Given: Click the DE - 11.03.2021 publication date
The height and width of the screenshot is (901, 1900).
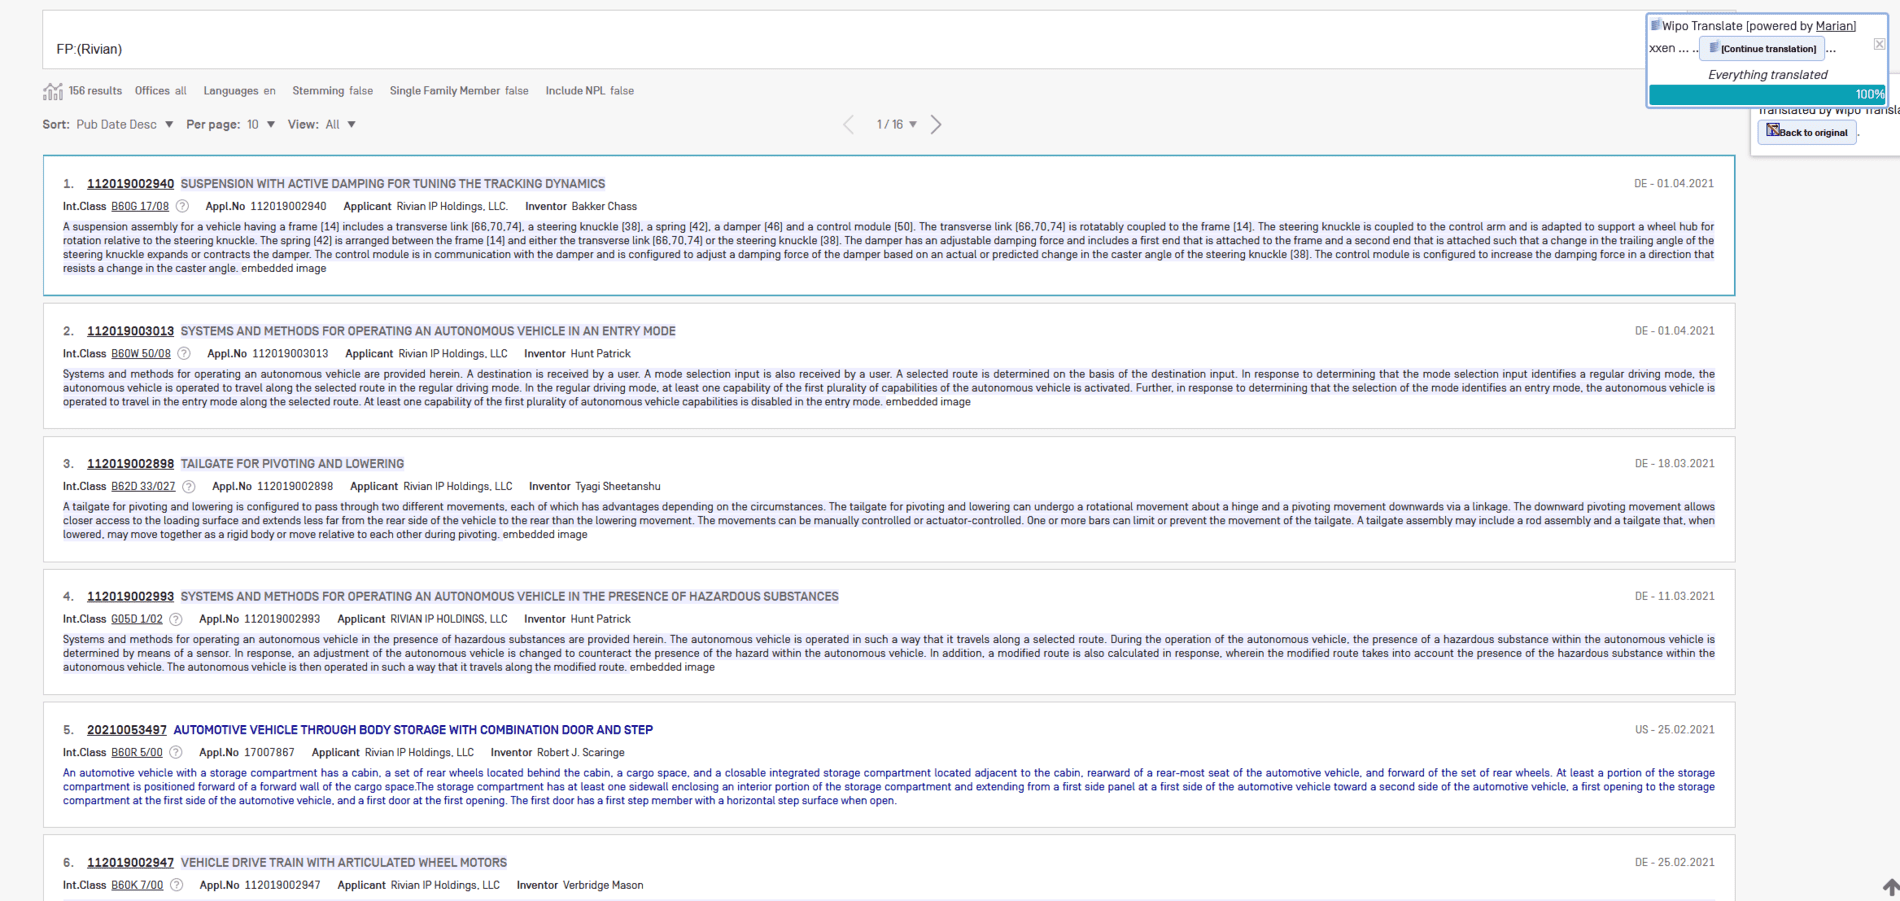Looking at the screenshot, I should pyautogui.click(x=1675, y=597).
